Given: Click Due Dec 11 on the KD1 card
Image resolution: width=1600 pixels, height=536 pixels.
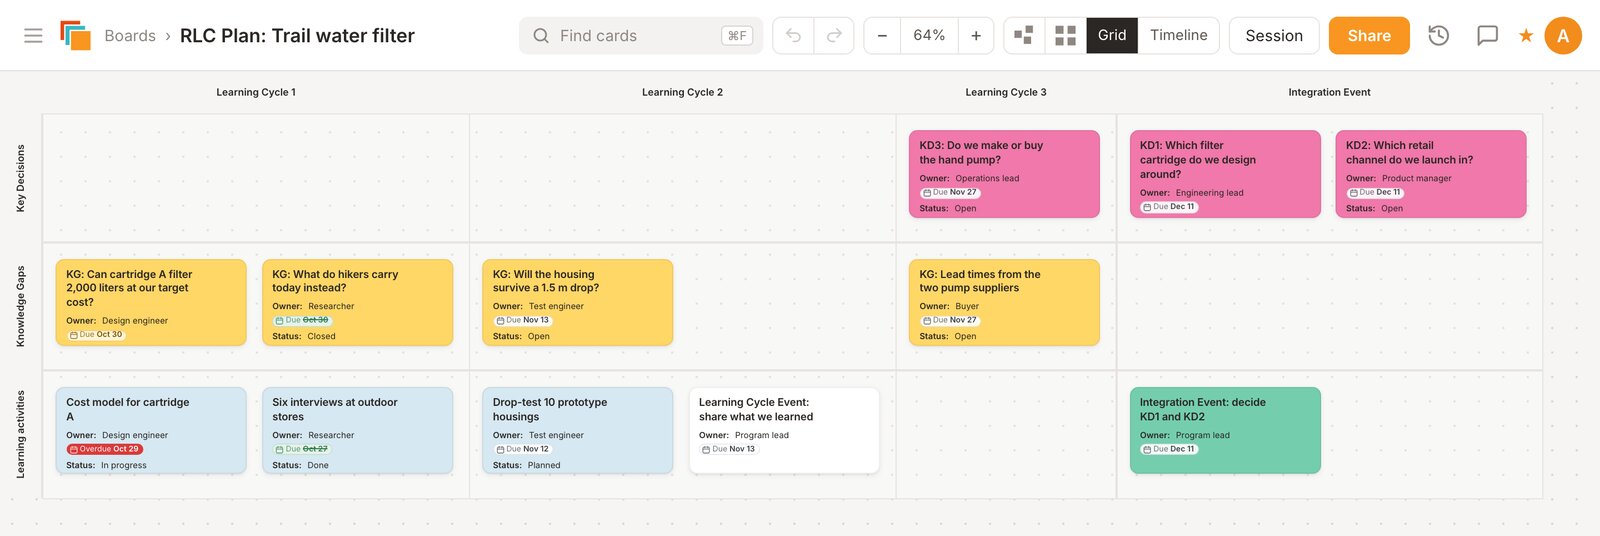Looking at the screenshot, I should coord(1169,207).
